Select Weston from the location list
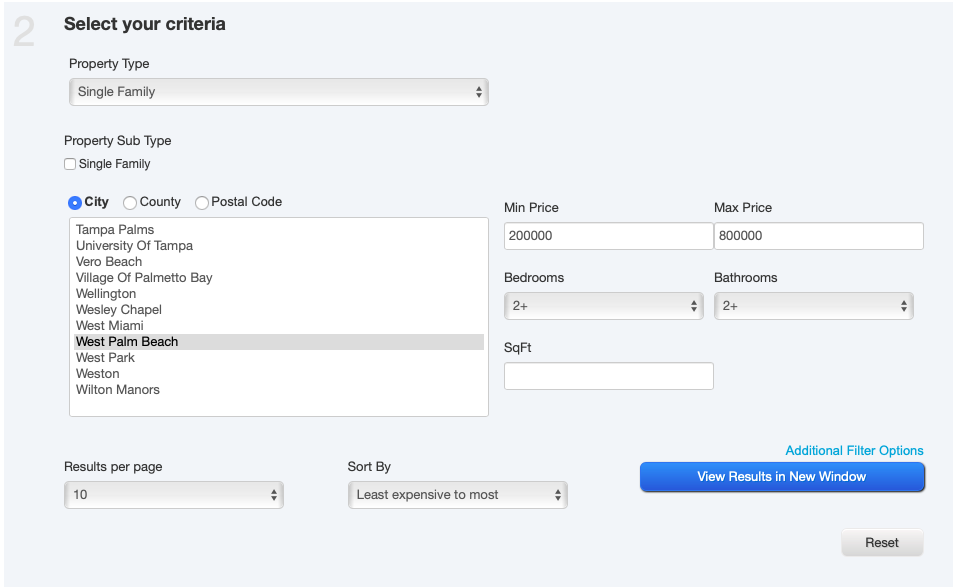The width and height of the screenshot is (953, 587). tap(98, 373)
